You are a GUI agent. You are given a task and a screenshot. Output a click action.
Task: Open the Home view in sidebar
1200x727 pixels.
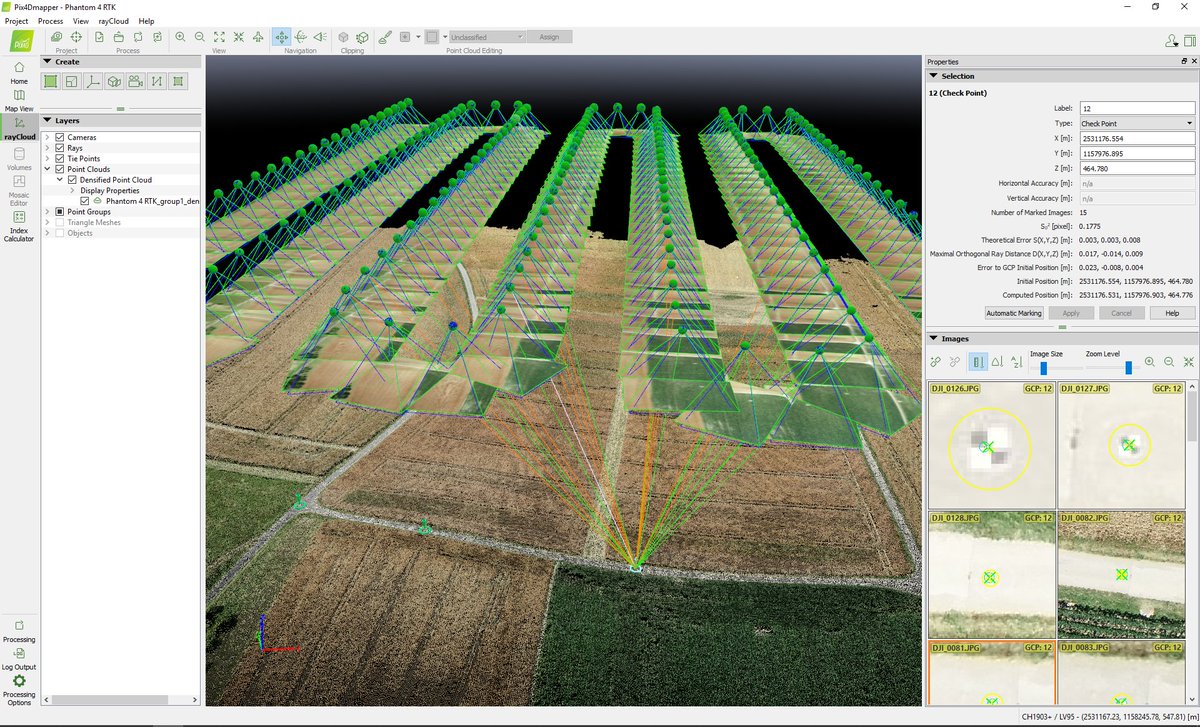[19, 72]
